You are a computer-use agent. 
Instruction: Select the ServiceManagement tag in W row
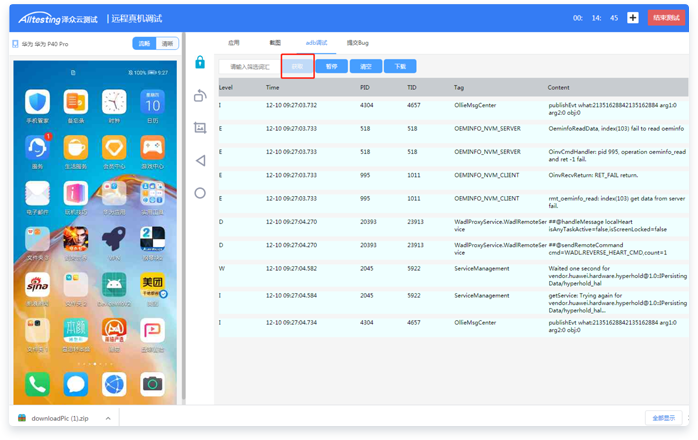point(482,269)
